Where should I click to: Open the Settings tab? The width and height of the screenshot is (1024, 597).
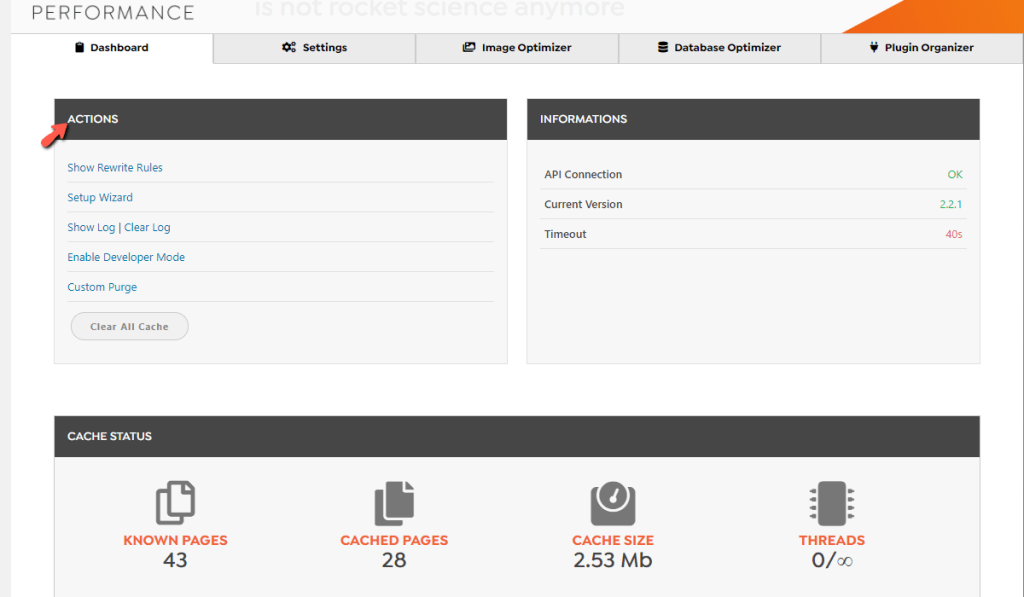pyautogui.click(x=314, y=48)
